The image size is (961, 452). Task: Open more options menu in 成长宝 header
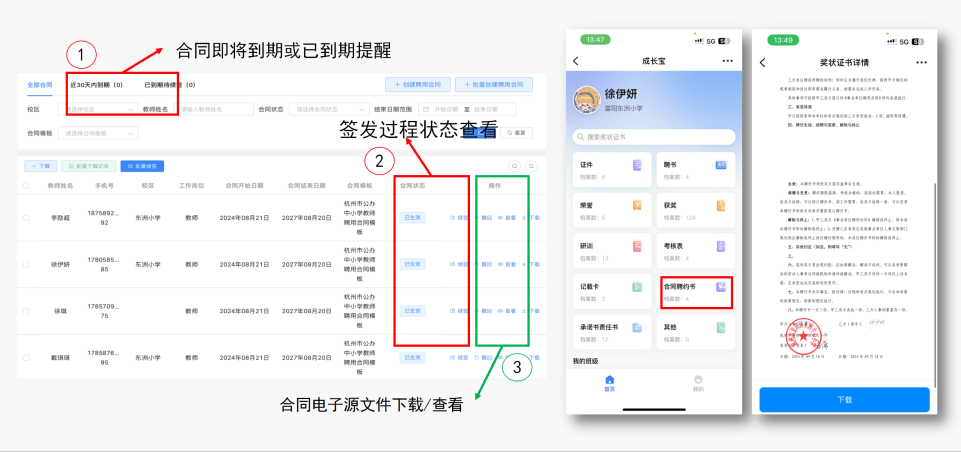[x=727, y=61]
